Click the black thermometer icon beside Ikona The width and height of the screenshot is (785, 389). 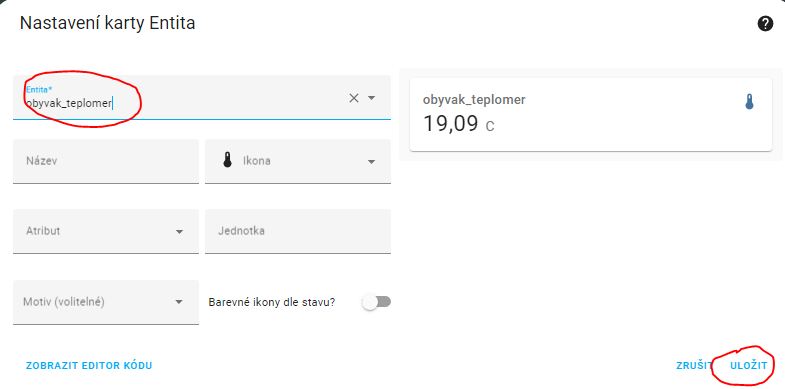point(227,161)
